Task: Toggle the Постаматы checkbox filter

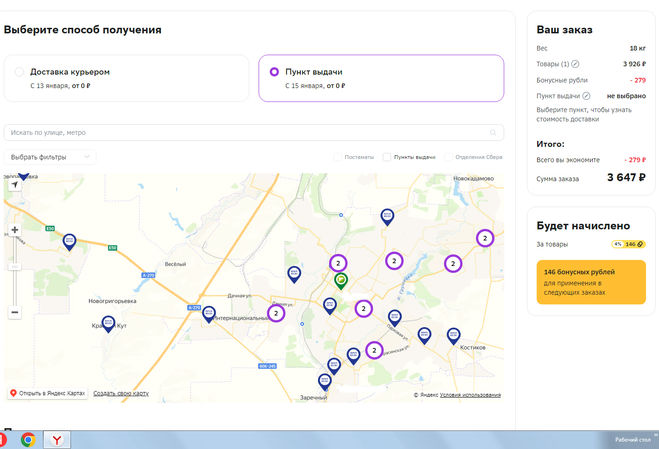Action: pyautogui.click(x=338, y=157)
